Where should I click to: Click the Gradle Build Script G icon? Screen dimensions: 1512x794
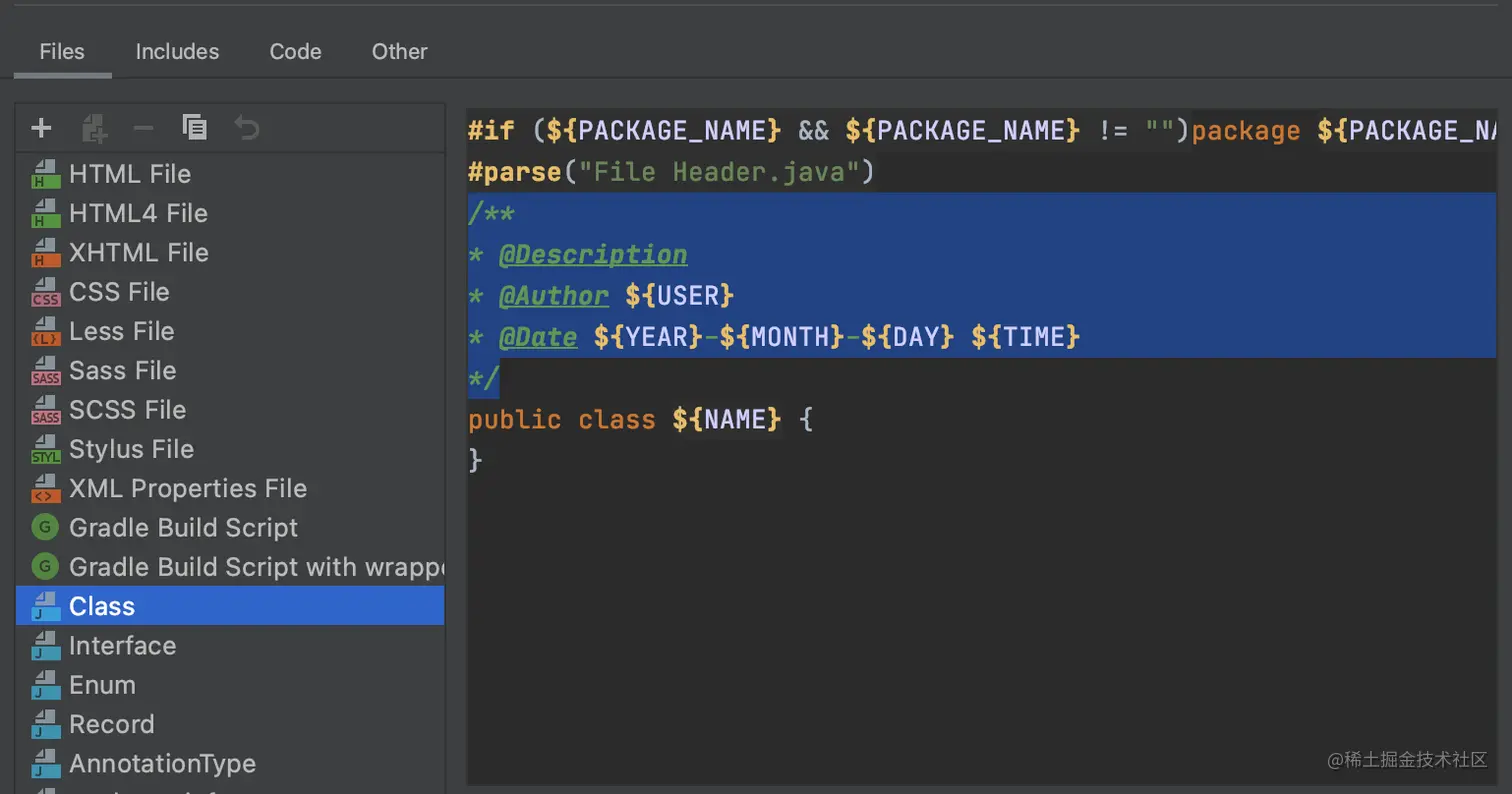45,527
